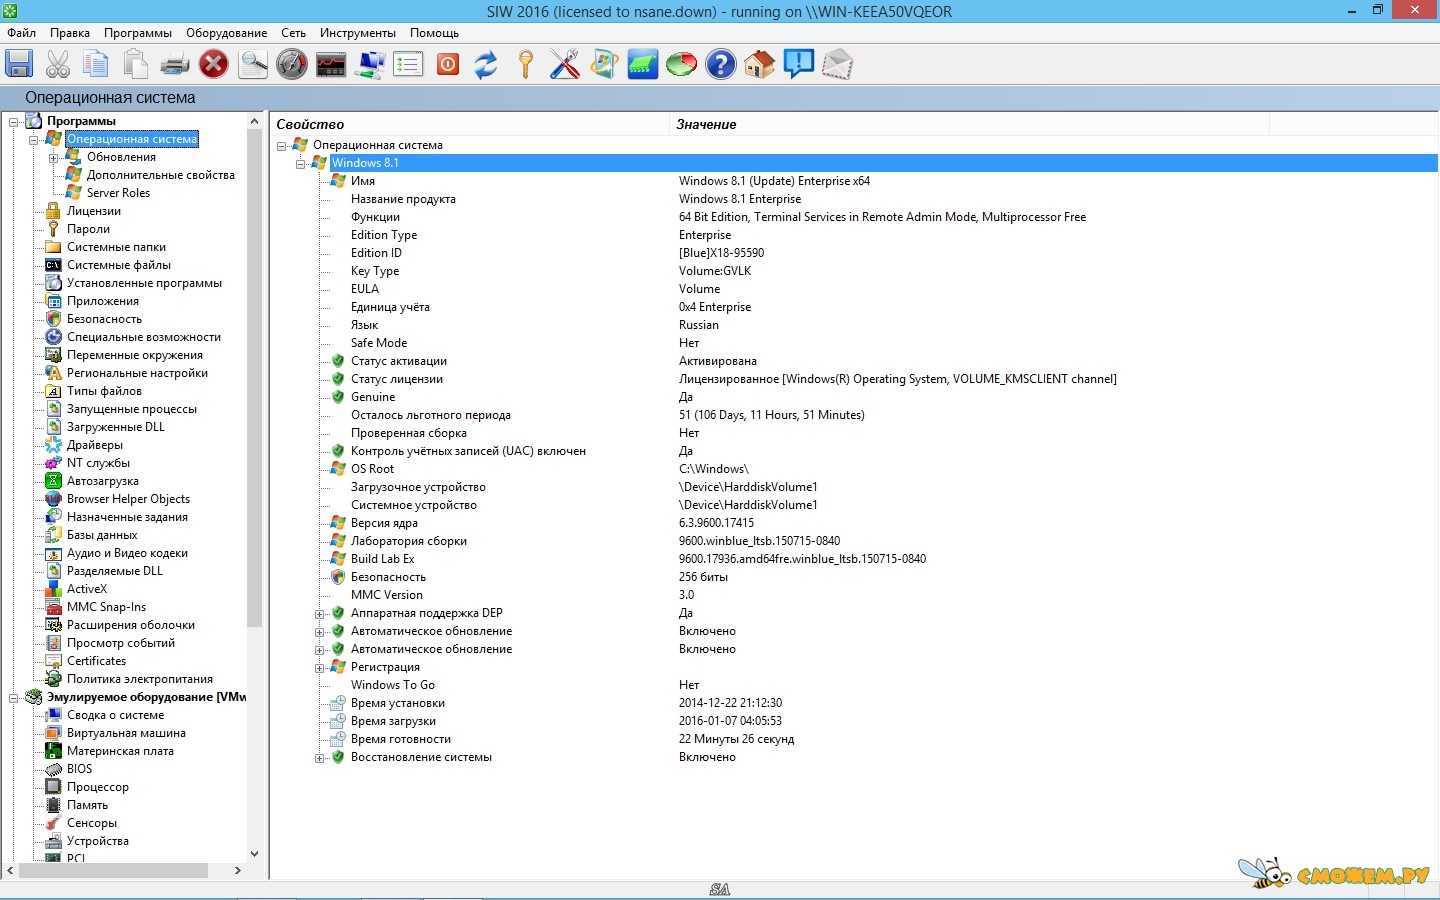Click the envelope mail toolbar icon
Image resolution: width=1440 pixels, height=900 pixels.
(x=837, y=65)
